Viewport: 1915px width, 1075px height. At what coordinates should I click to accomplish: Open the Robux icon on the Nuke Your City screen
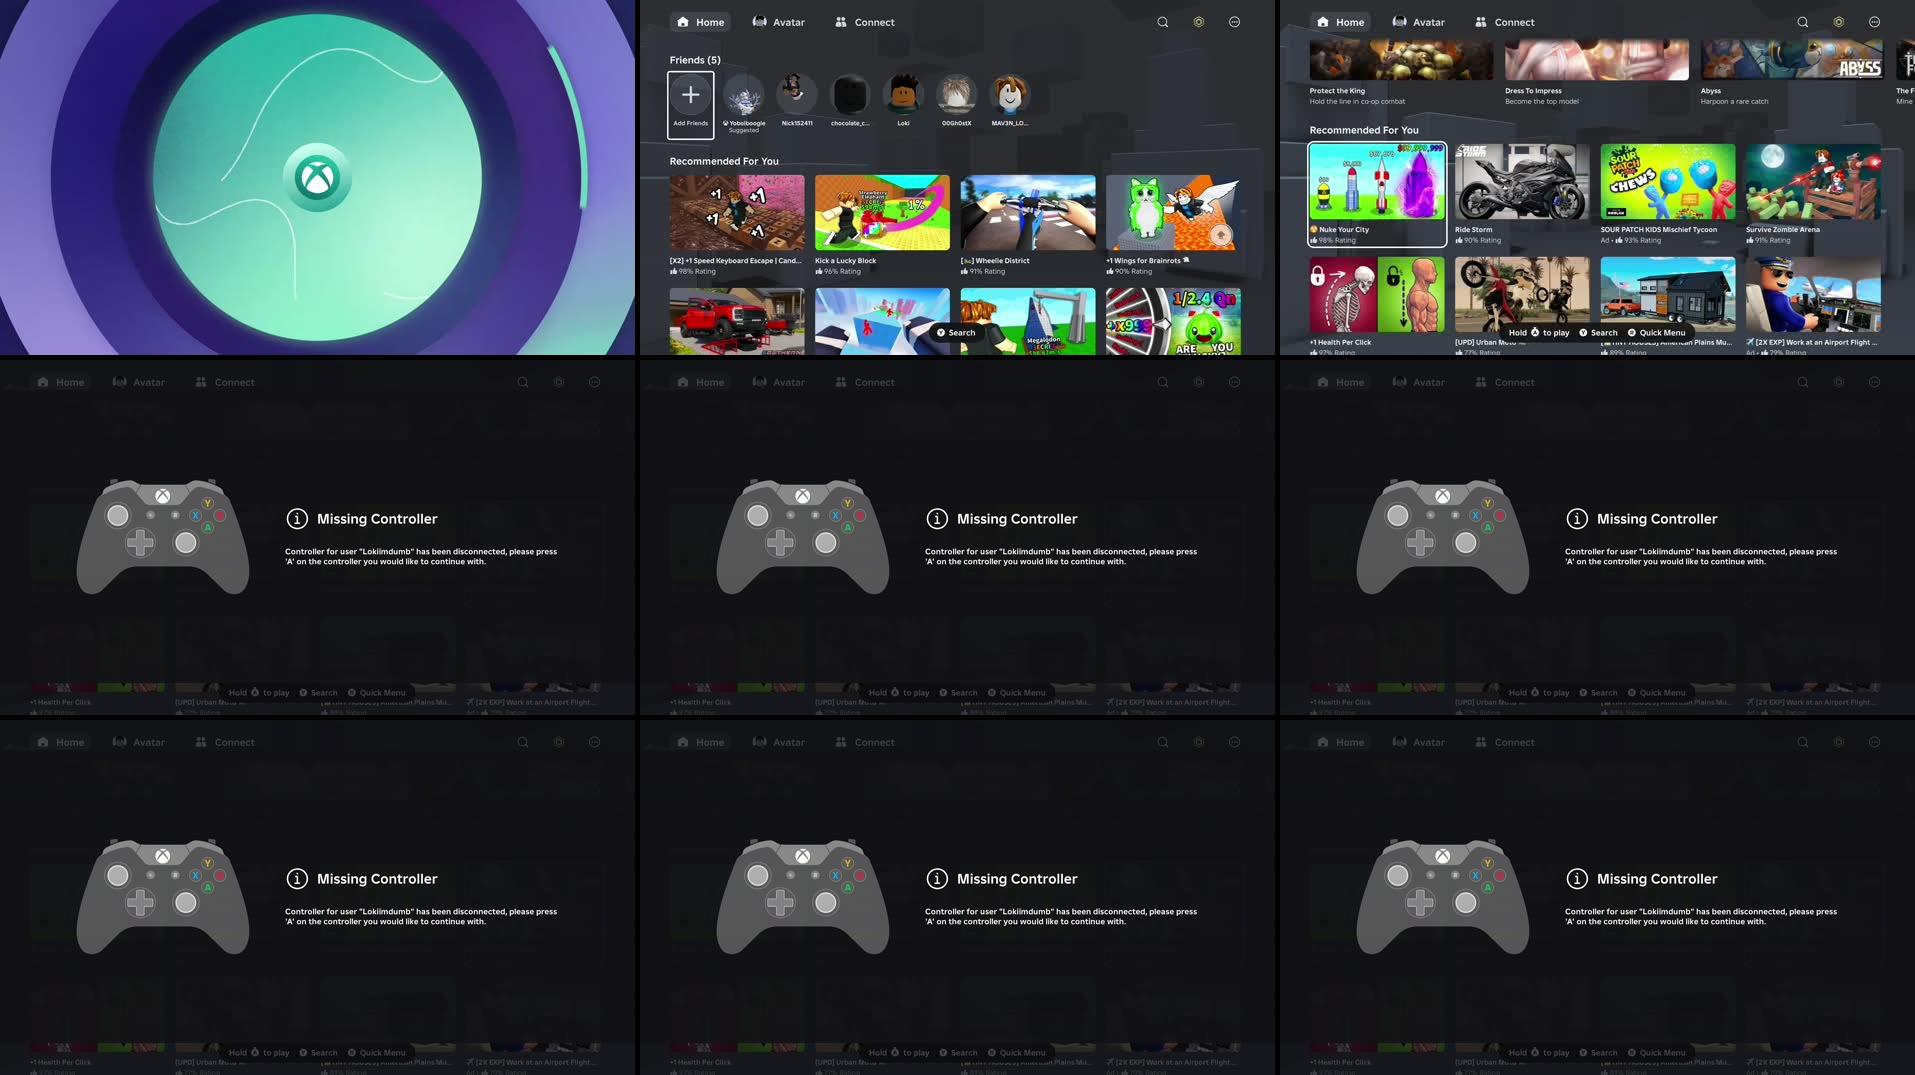pos(1839,22)
